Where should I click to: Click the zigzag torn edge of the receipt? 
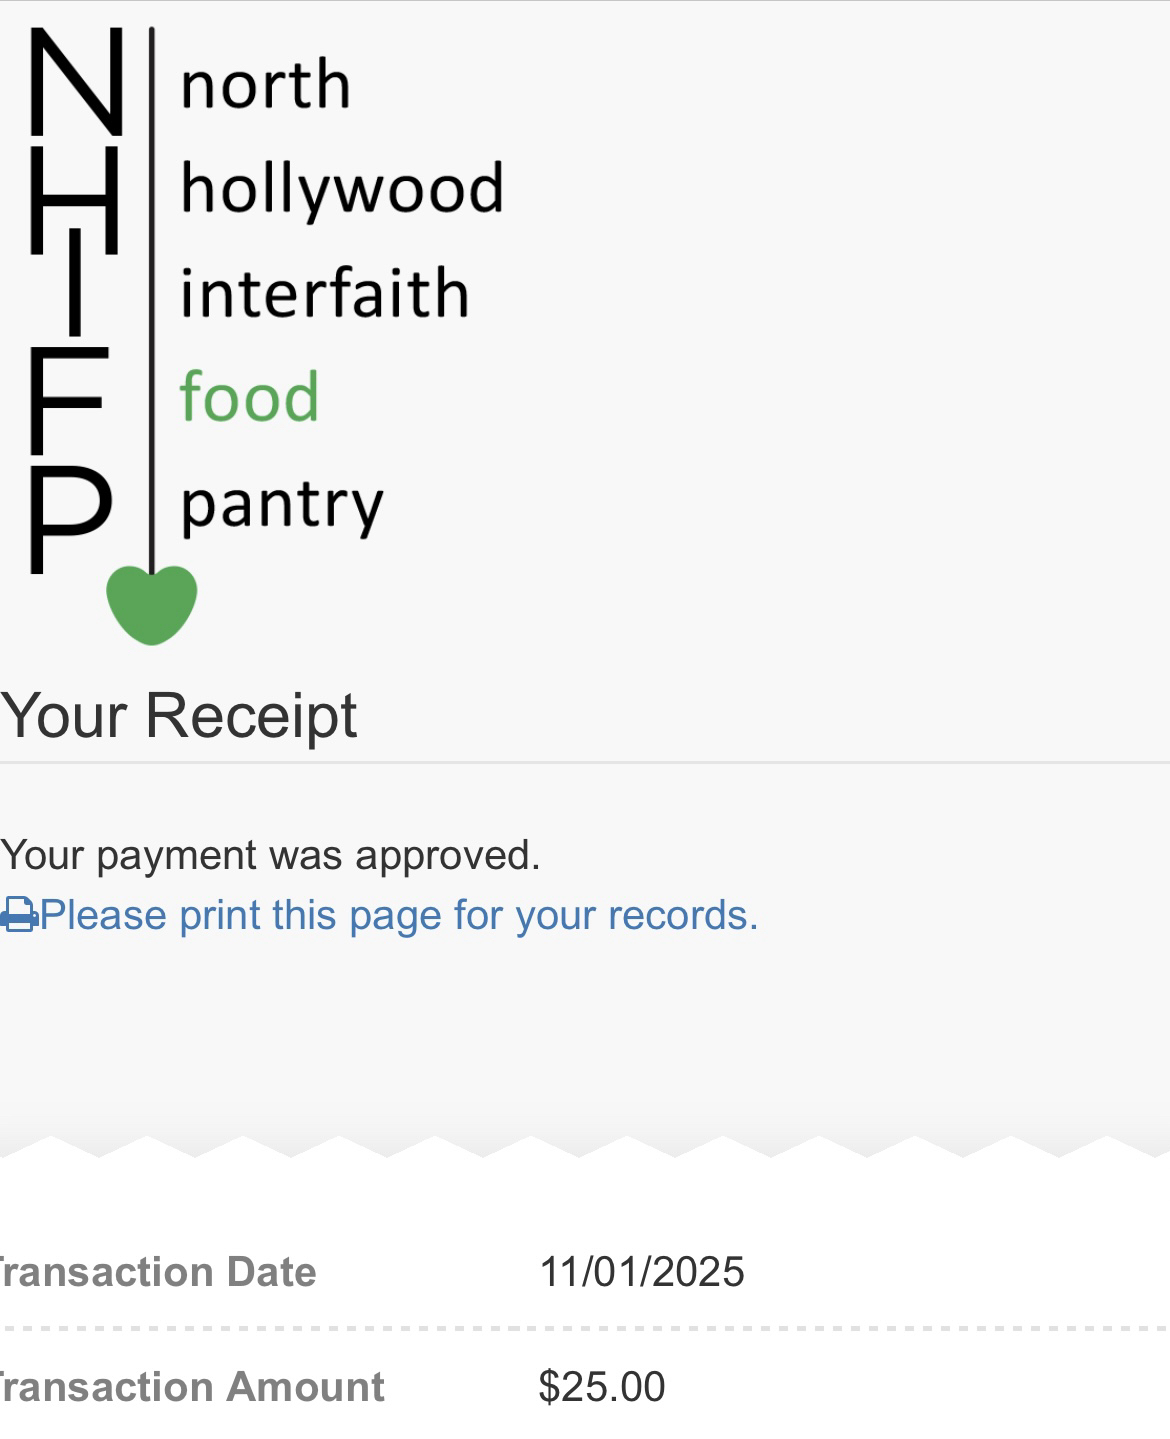click(x=585, y=1146)
